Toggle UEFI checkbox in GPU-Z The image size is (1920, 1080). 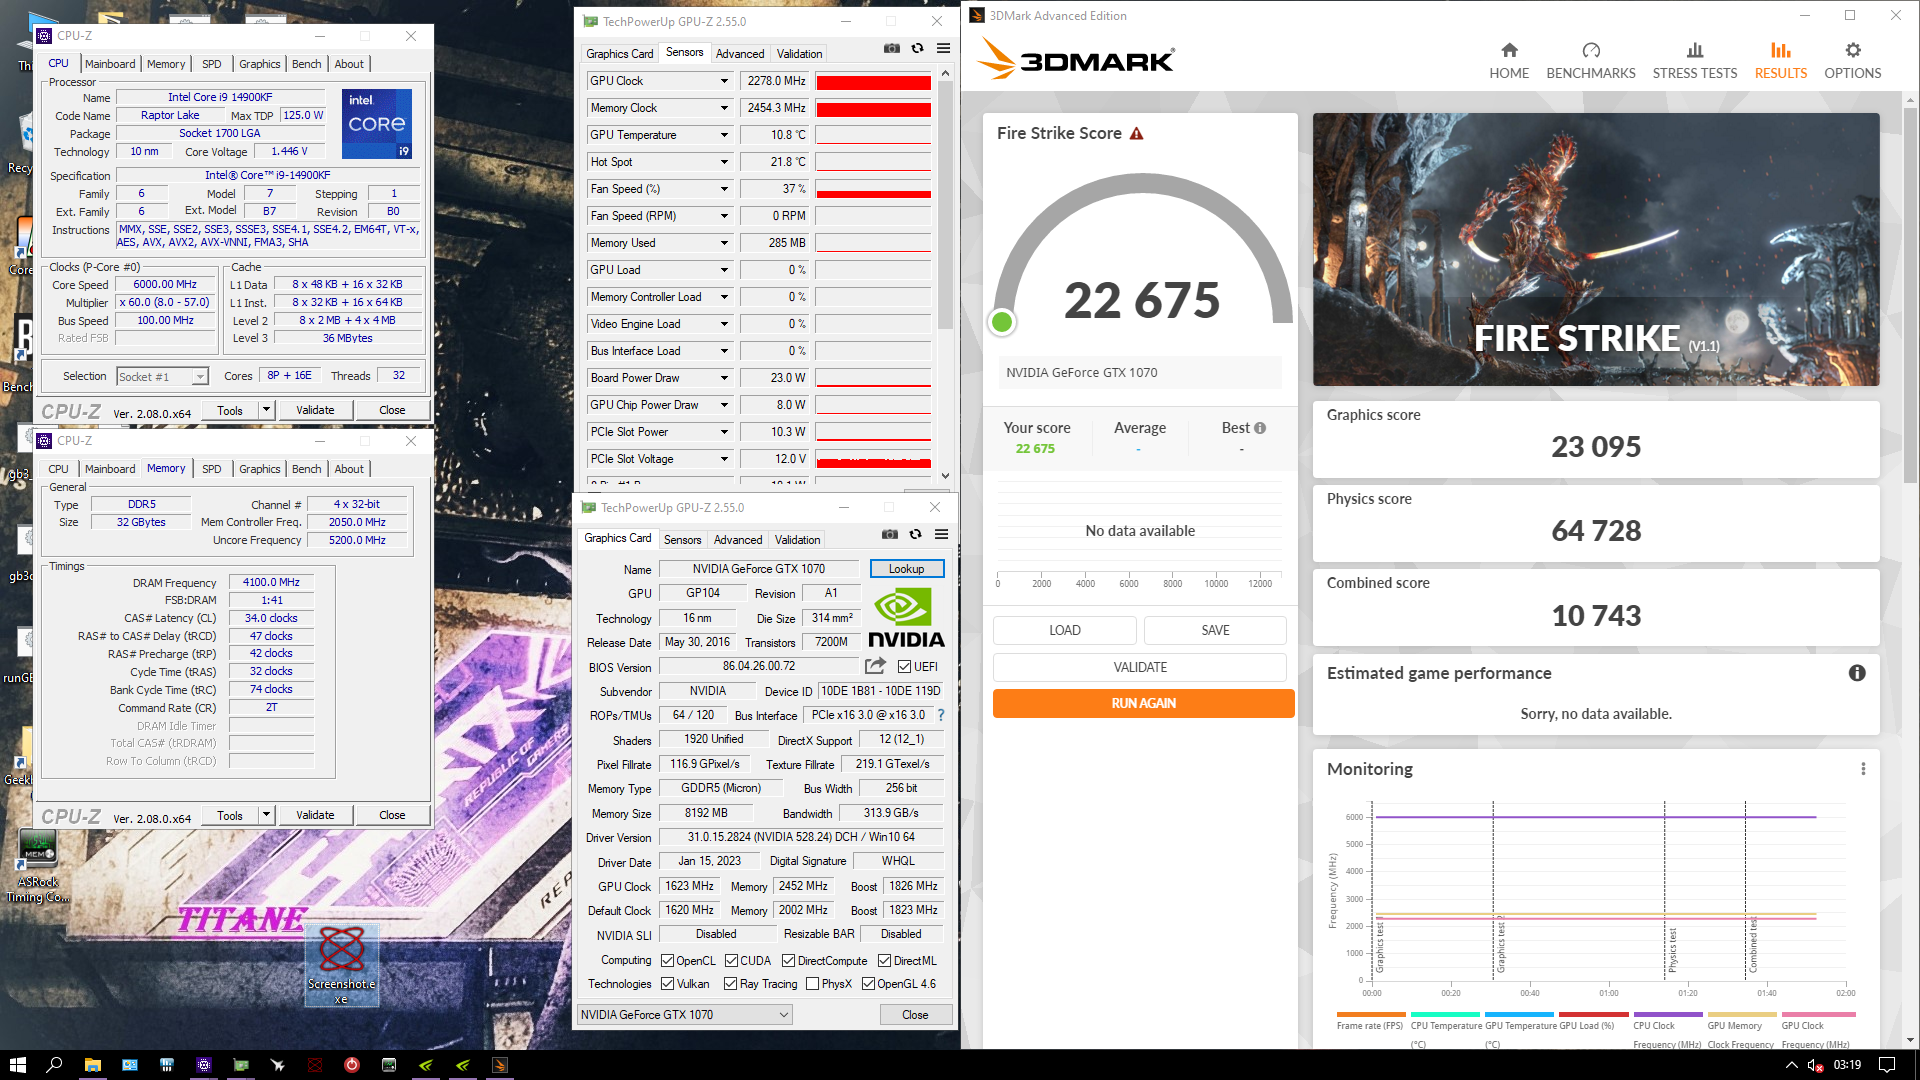[x=904, y=667]
